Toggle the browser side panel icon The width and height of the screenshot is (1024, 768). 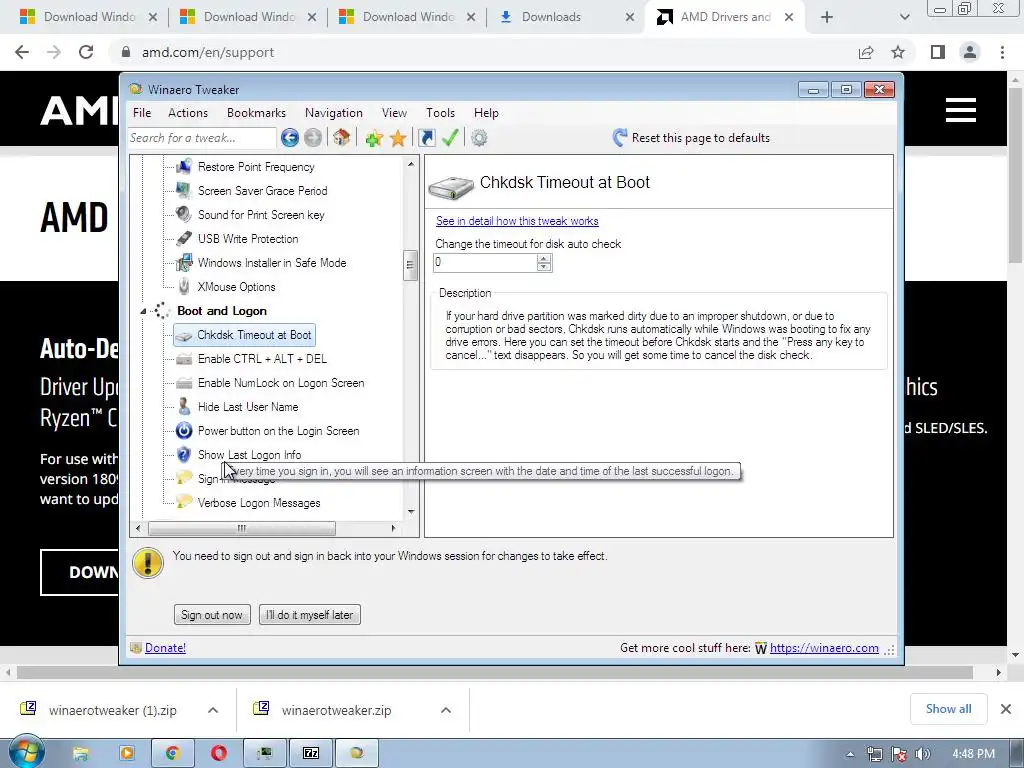point(938,52)
